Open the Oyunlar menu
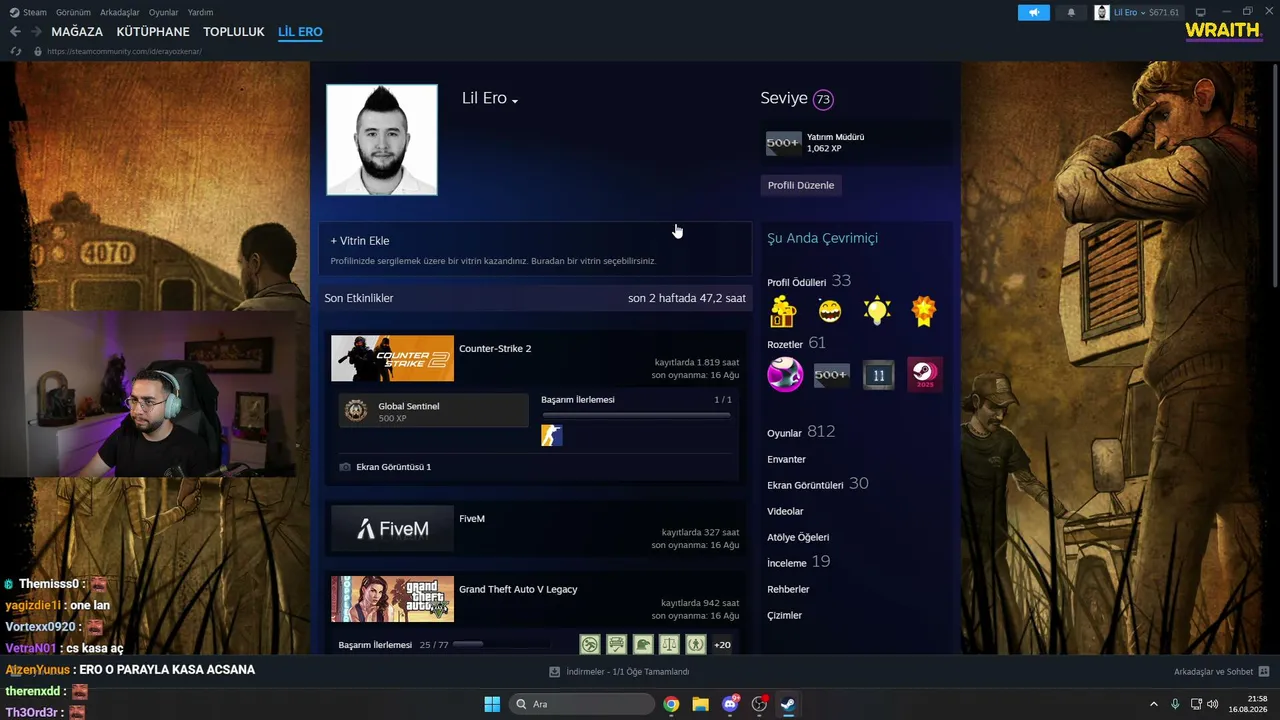The image size is (1280, 720). (x=164, y=12)
